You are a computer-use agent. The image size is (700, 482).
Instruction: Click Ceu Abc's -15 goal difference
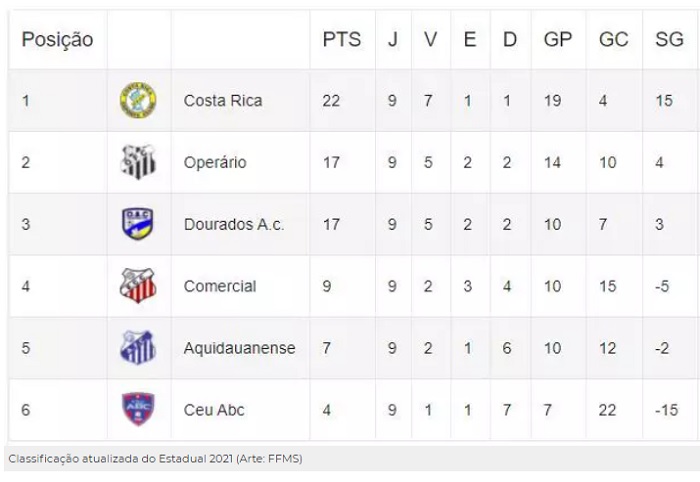pos(666,410)
